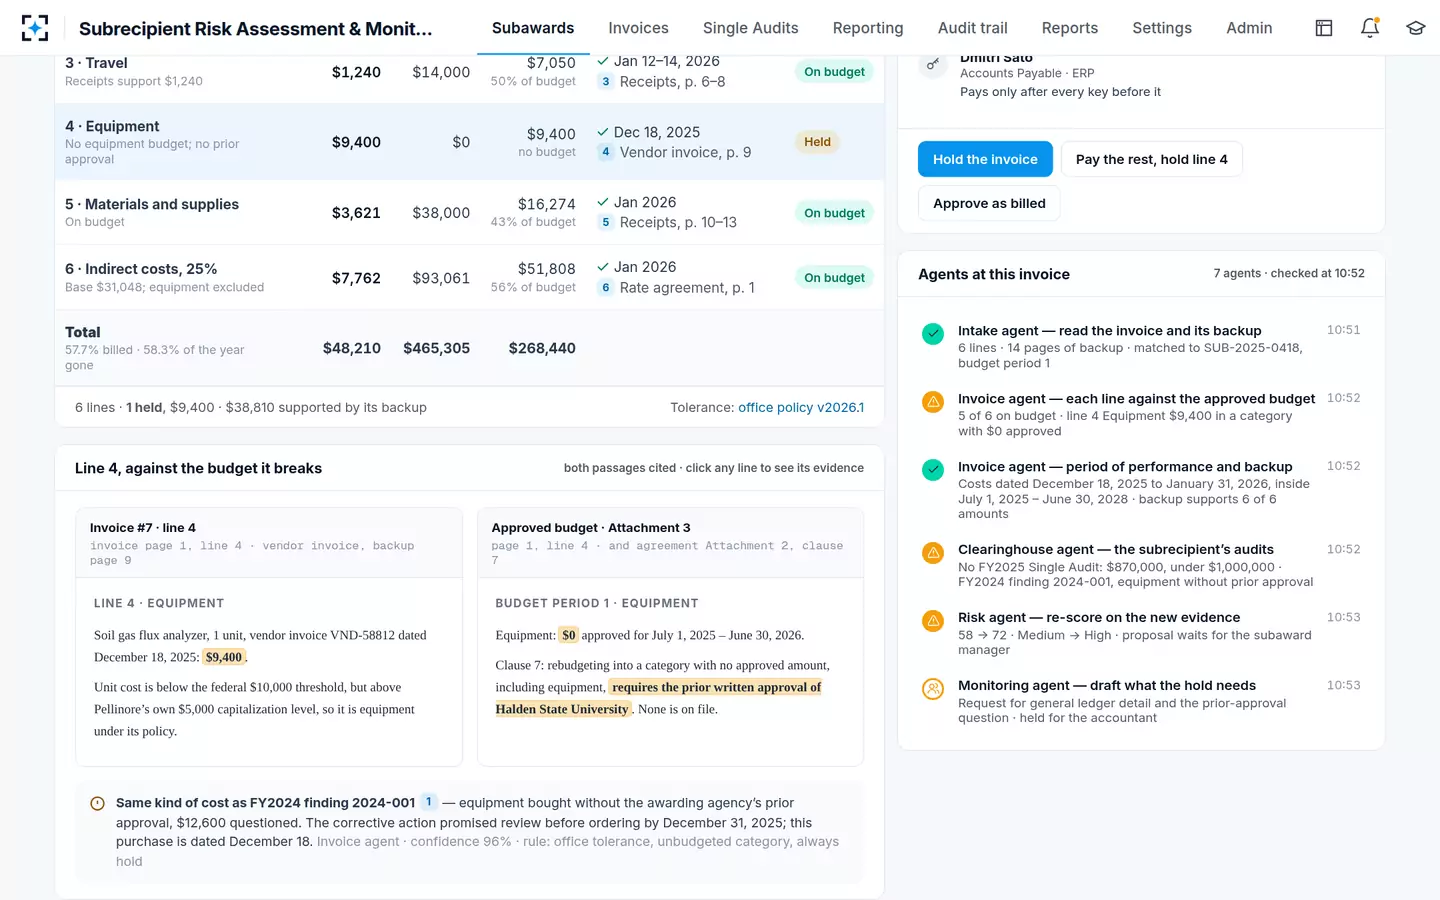The image size is (1440, 900).
Task: Open citation badge 5 for Receipts, p. 10–13
Action: (605, 222)
